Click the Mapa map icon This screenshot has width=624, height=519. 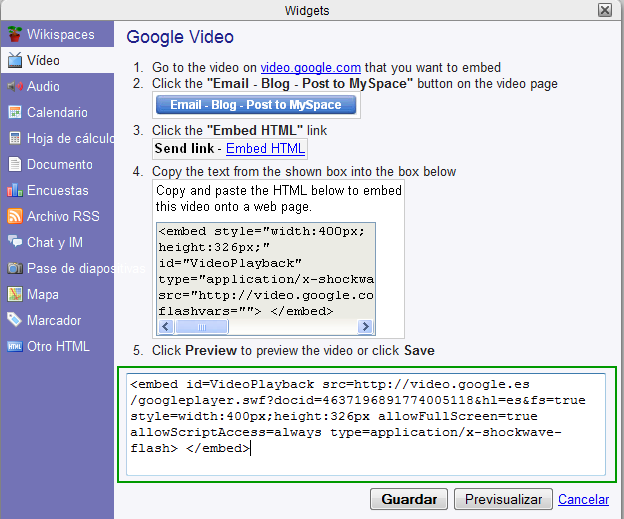(15, 294)
